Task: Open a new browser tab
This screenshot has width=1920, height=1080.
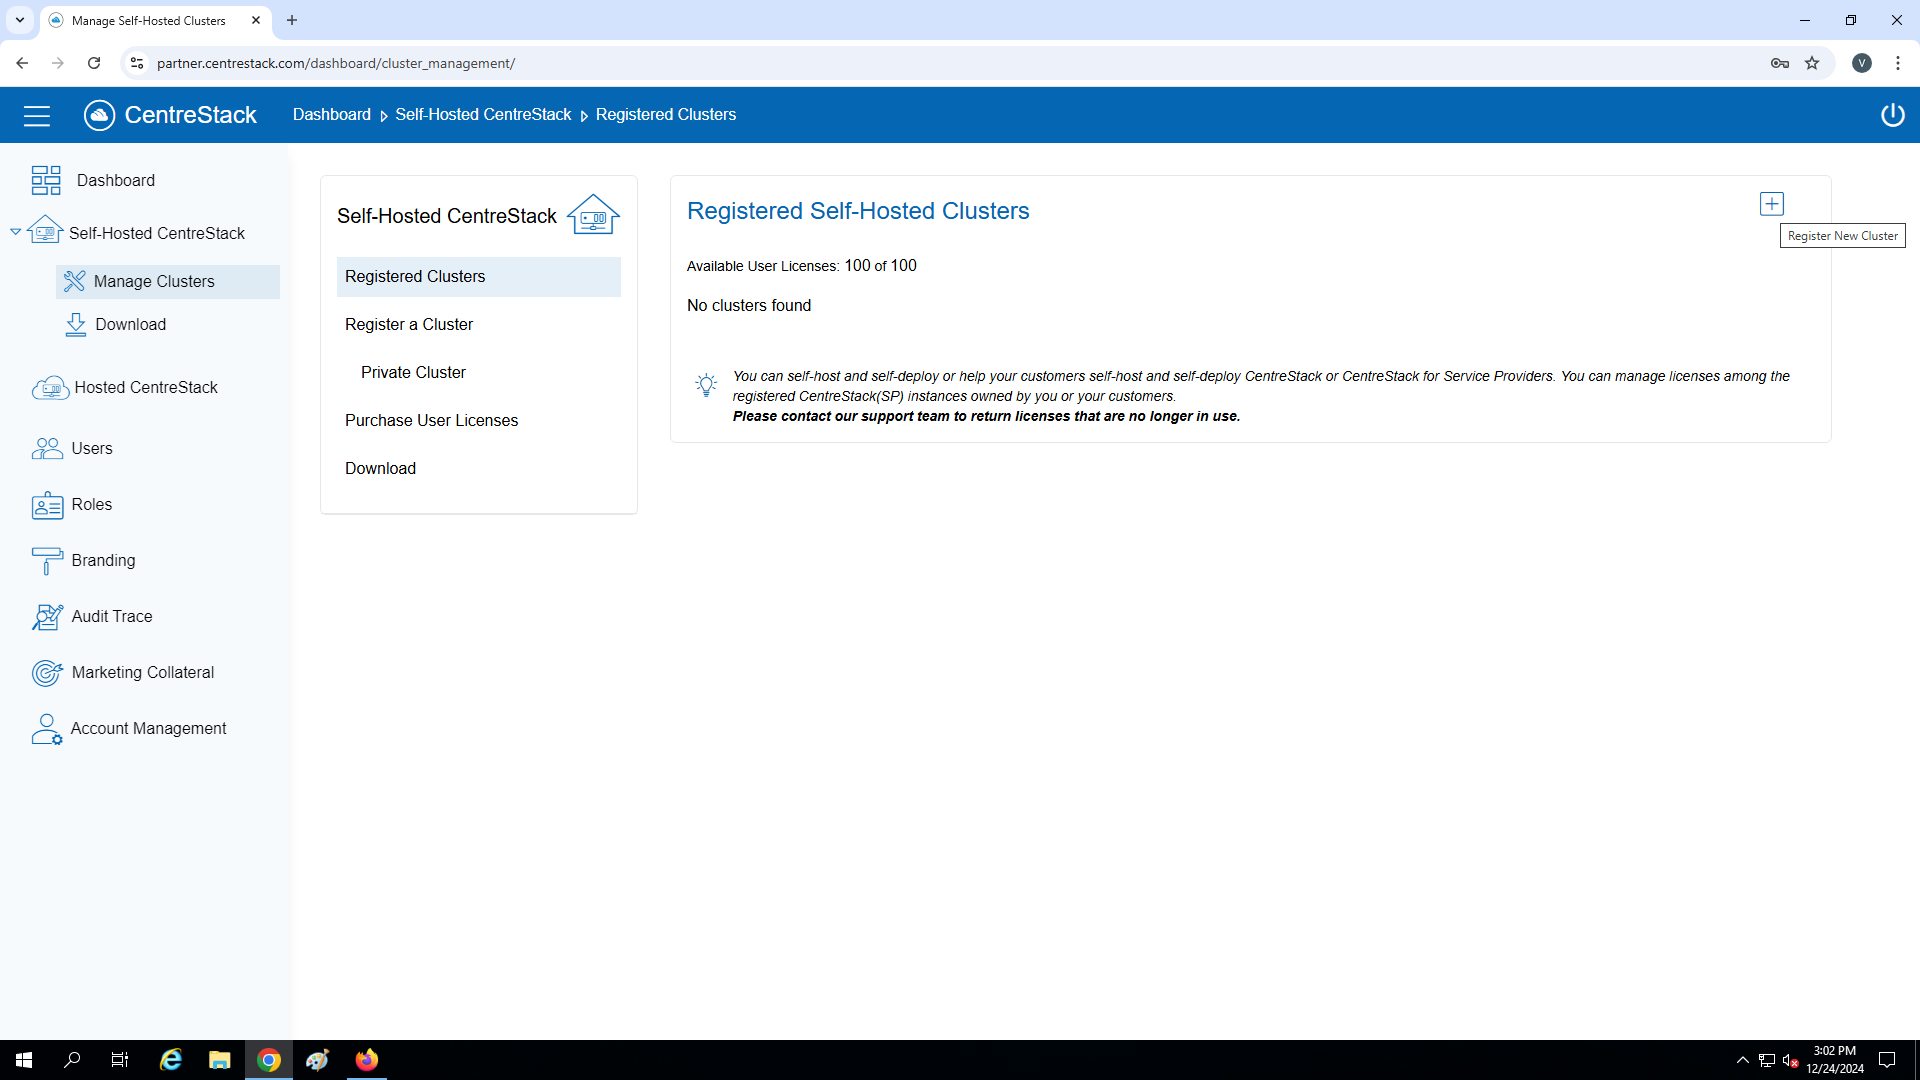Action: tap(292, 20)
